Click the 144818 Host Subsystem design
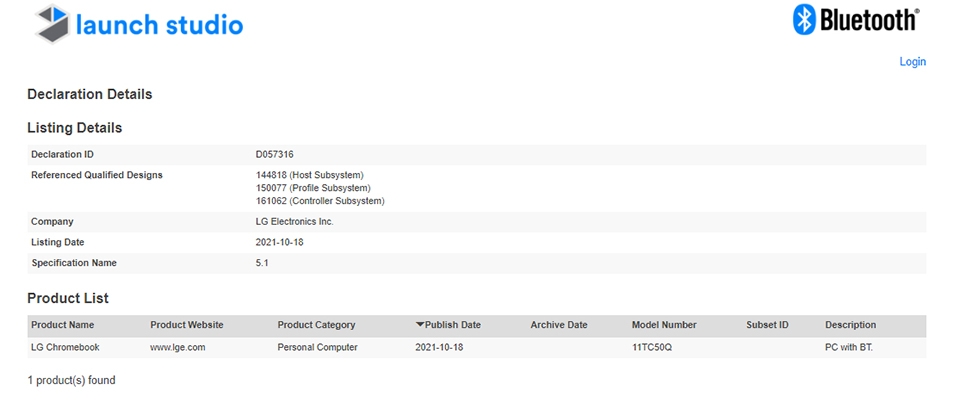The image size is (960, 409). point(309,175)
